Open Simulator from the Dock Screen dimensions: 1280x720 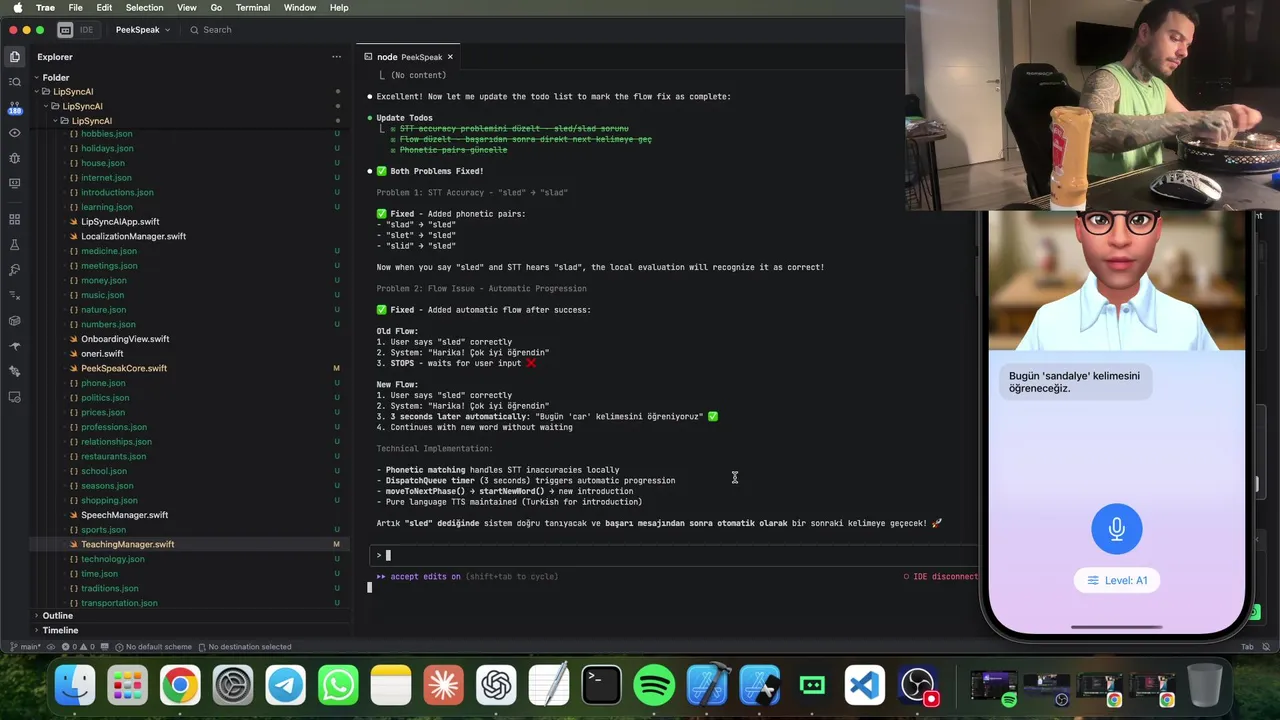[760, 686]
